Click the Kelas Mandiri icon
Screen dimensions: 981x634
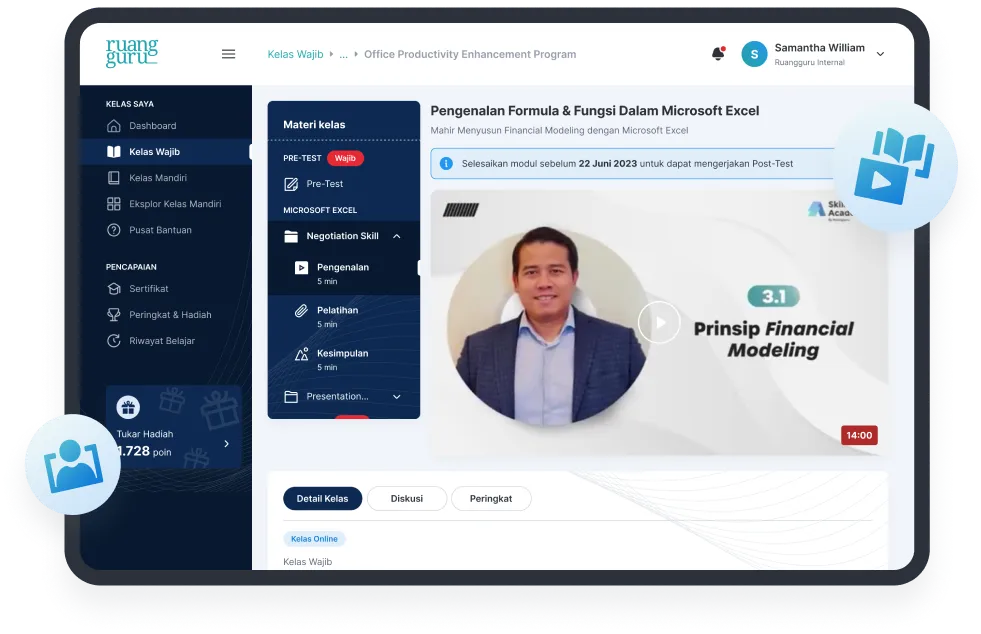pyautogui.click(x=113, y=178)
